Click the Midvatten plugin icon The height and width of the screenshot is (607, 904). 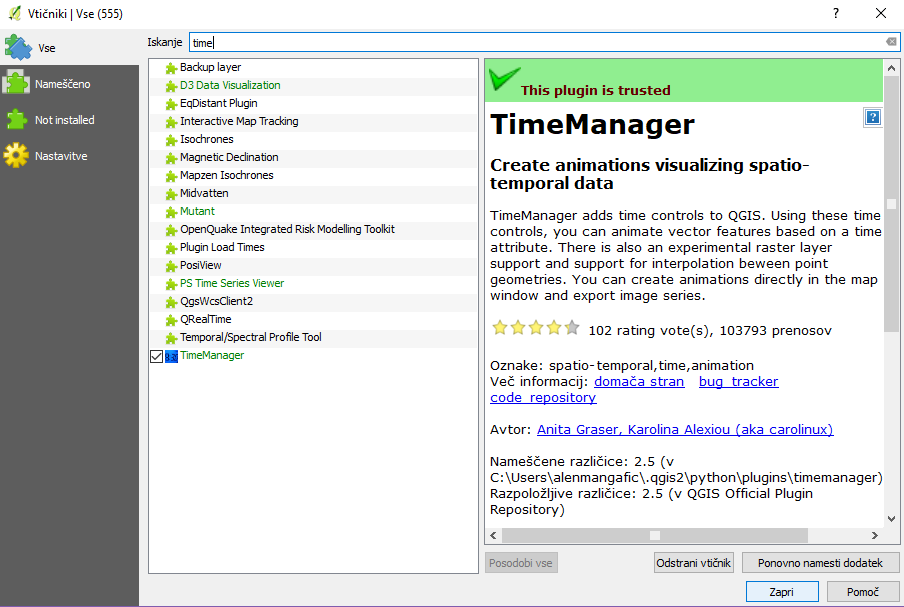click(171, 194)
